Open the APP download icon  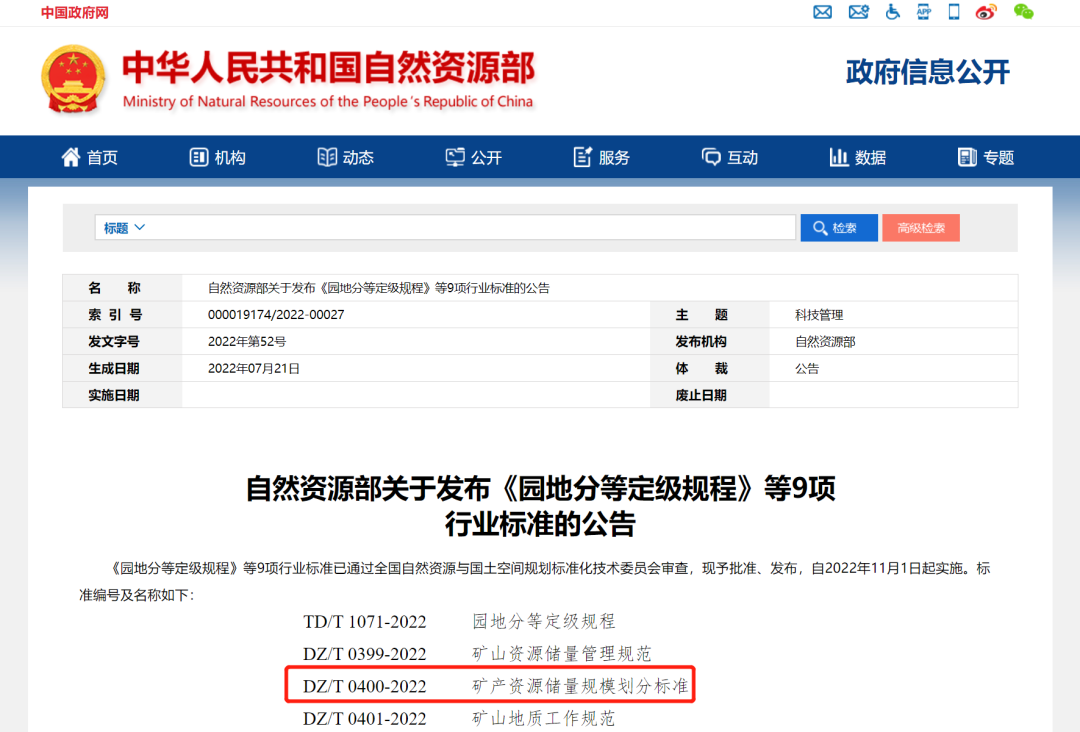click(923, 12)
